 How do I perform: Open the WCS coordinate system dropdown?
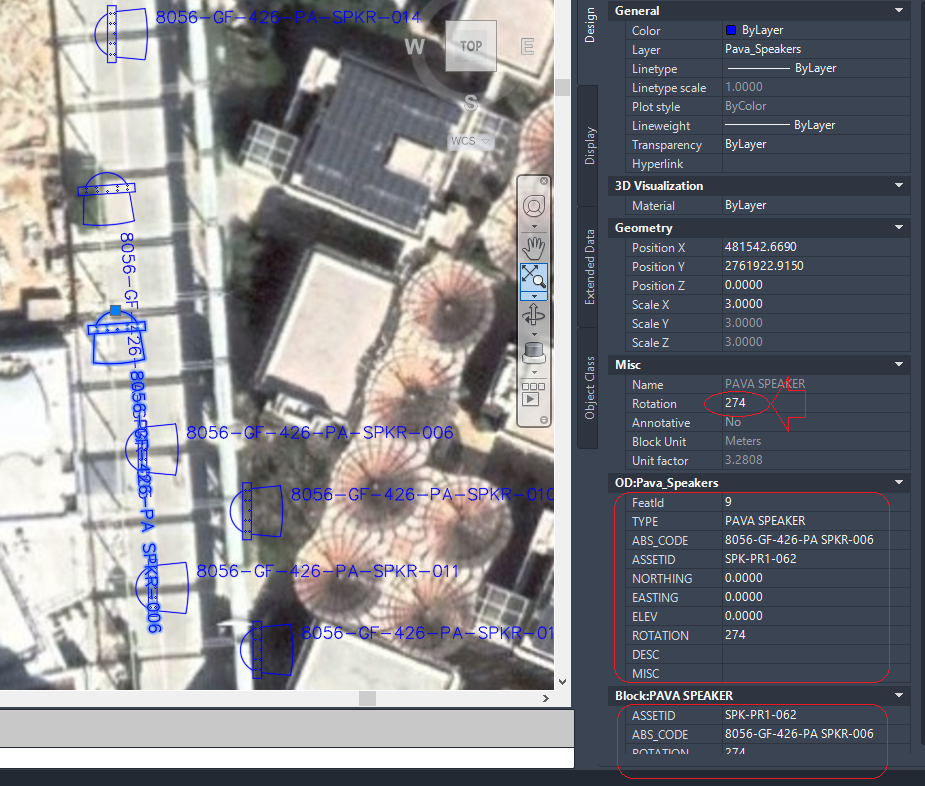(470, 141)
